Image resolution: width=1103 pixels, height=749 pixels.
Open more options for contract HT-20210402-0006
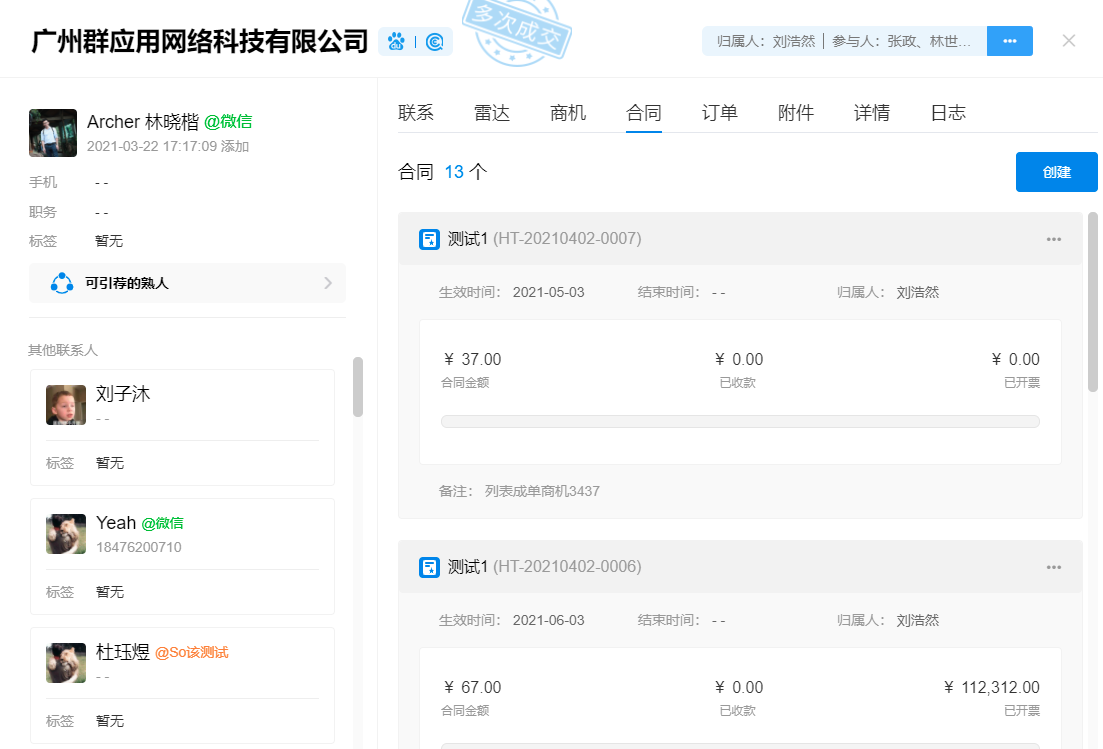point(1053,567)
